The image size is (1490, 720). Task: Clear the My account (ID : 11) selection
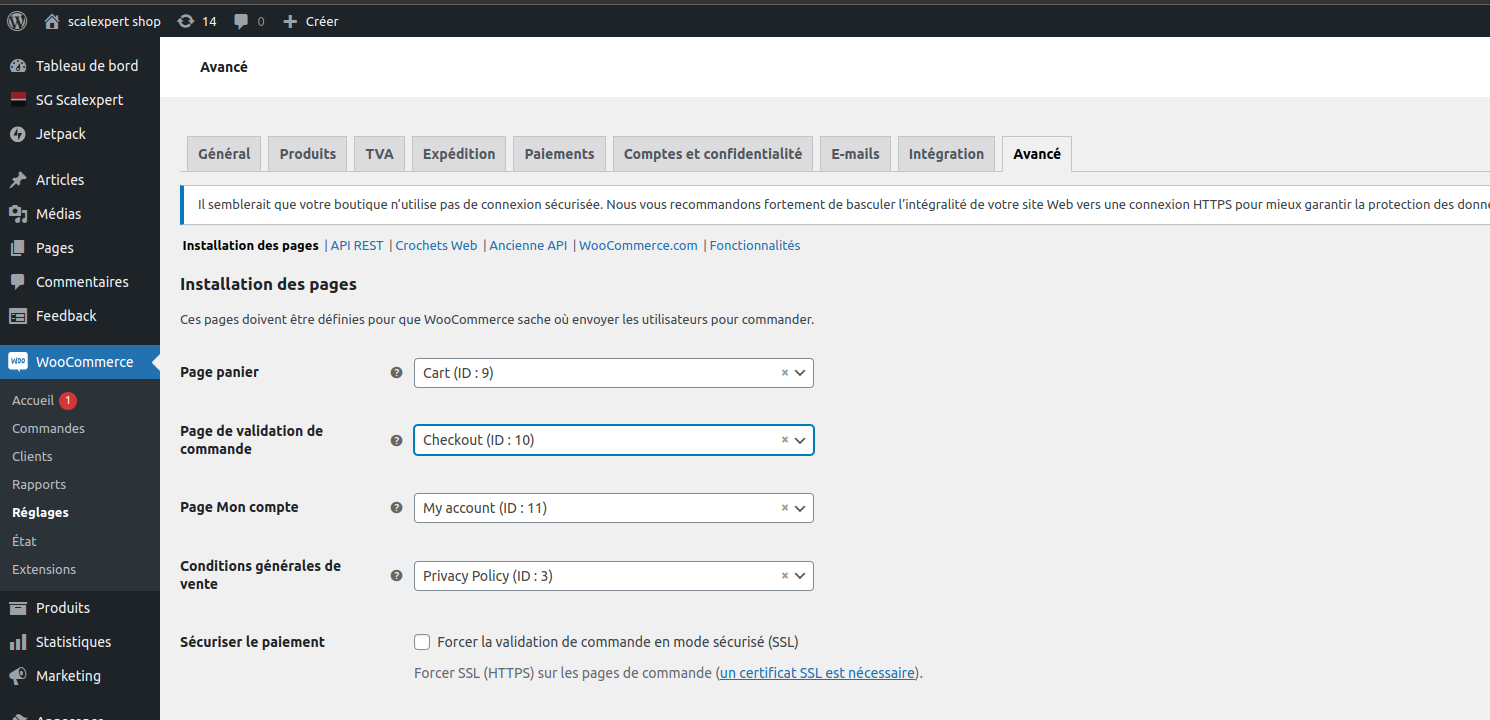pyautogui.click(x=785, y=507)
